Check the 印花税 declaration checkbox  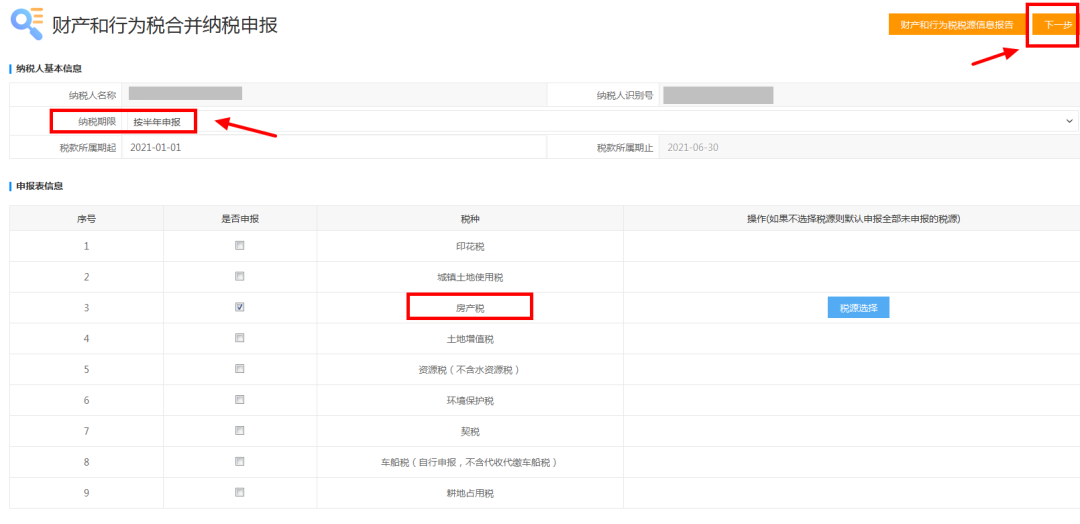(240, 245)
